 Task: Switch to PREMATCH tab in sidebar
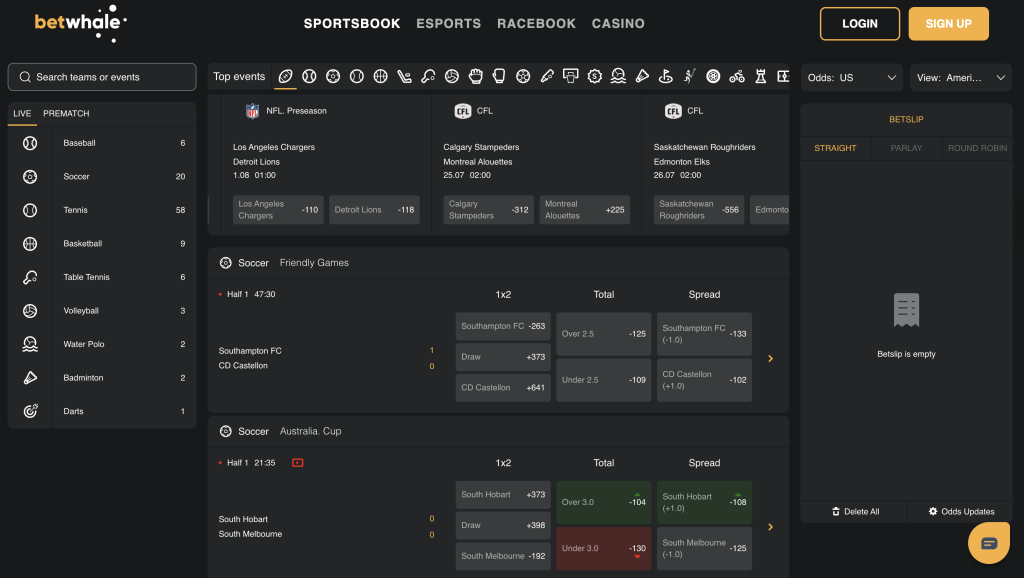(66, 114)
